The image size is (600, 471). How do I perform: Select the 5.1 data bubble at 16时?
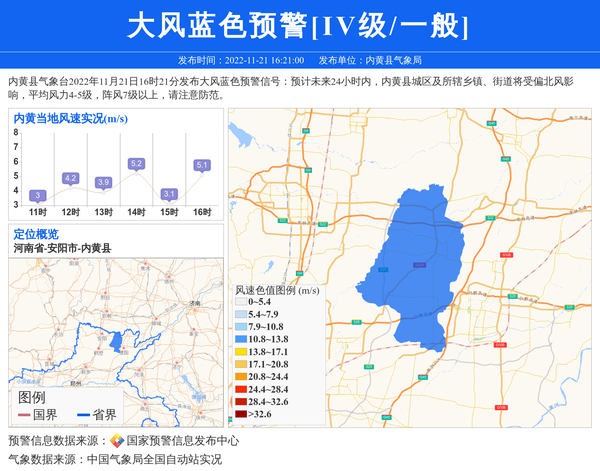202,165
